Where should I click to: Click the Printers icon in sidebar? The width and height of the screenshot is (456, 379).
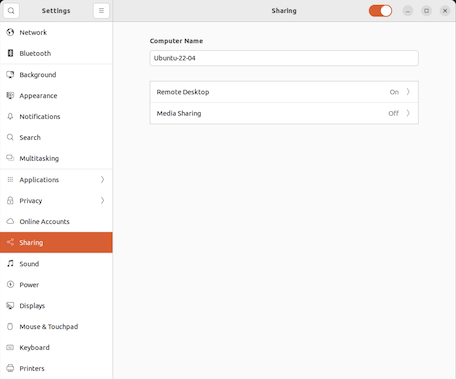10,368
